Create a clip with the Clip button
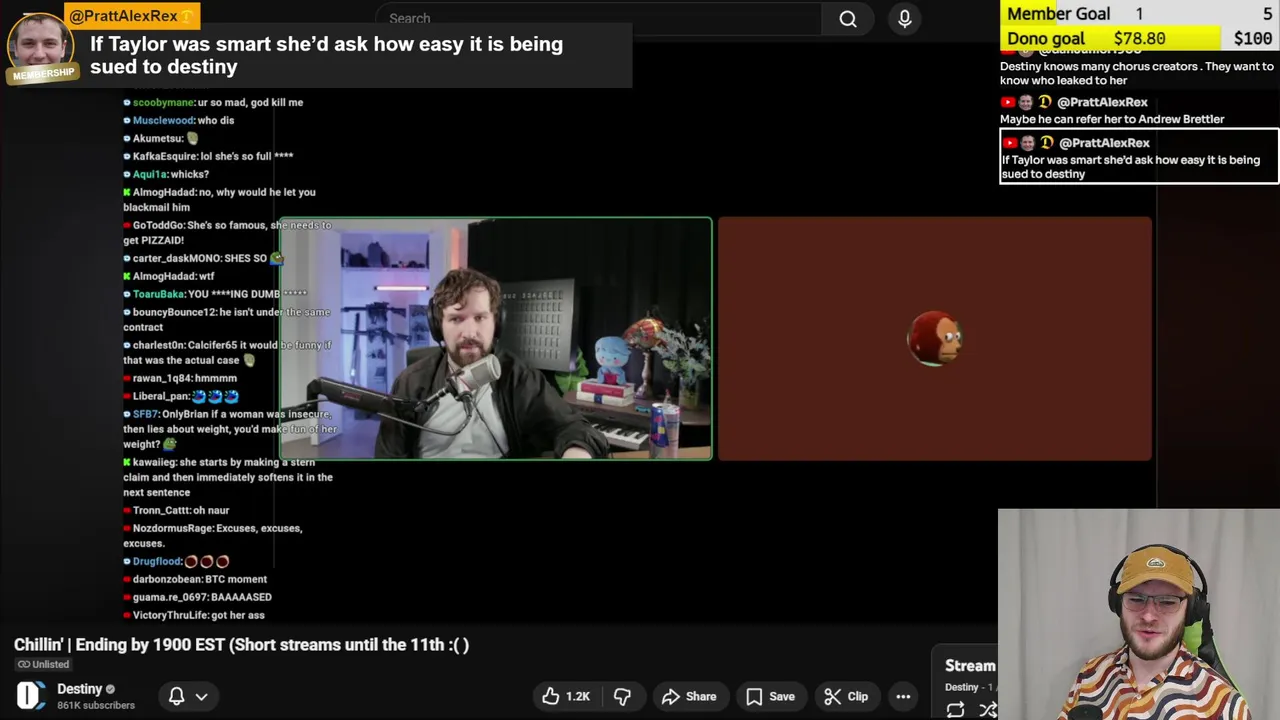This screenshot has height=720, width=1280. tap(846, 696)
